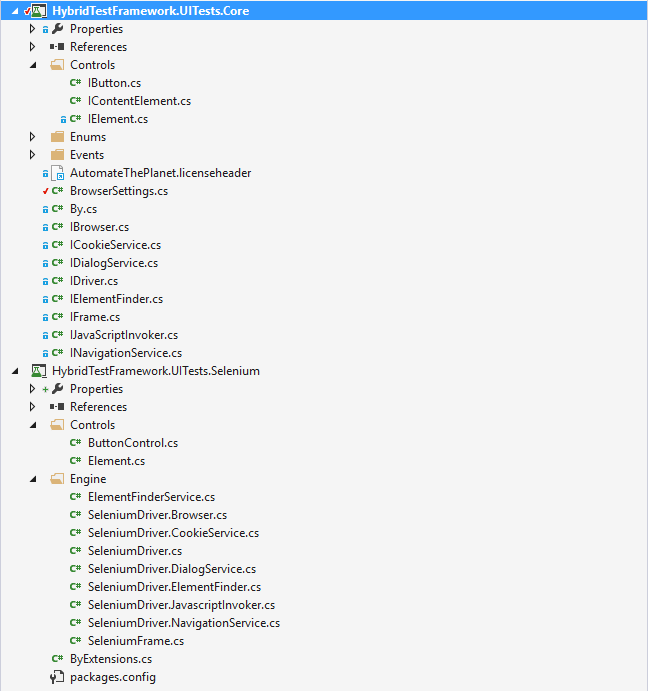648x691 pixels.
Task: Select the IElement.cs file
Action: (118, 119)
